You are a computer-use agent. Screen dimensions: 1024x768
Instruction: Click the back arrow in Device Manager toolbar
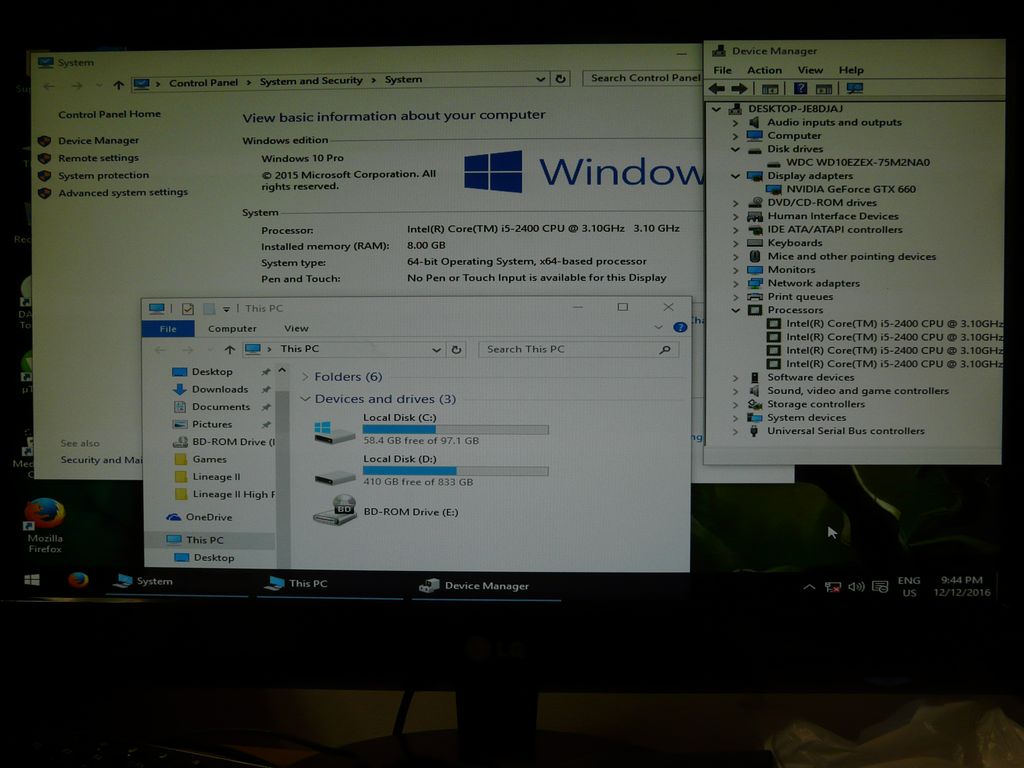(x=717, y=88)
